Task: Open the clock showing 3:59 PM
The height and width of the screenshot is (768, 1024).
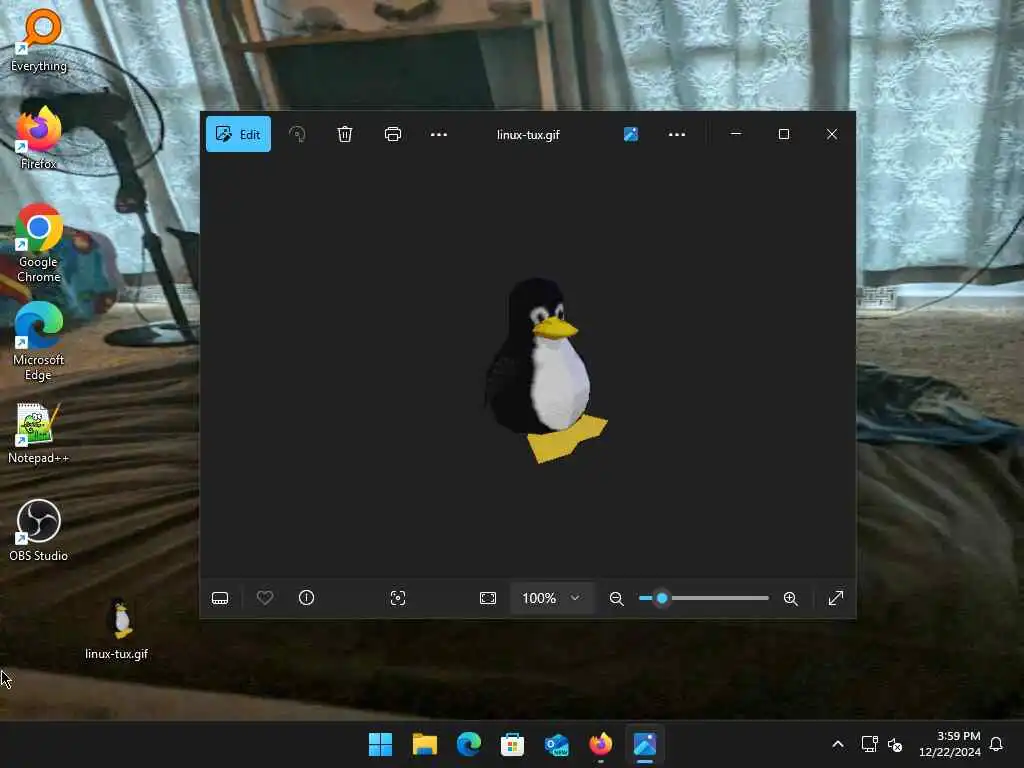Action: tap(950, 744)
